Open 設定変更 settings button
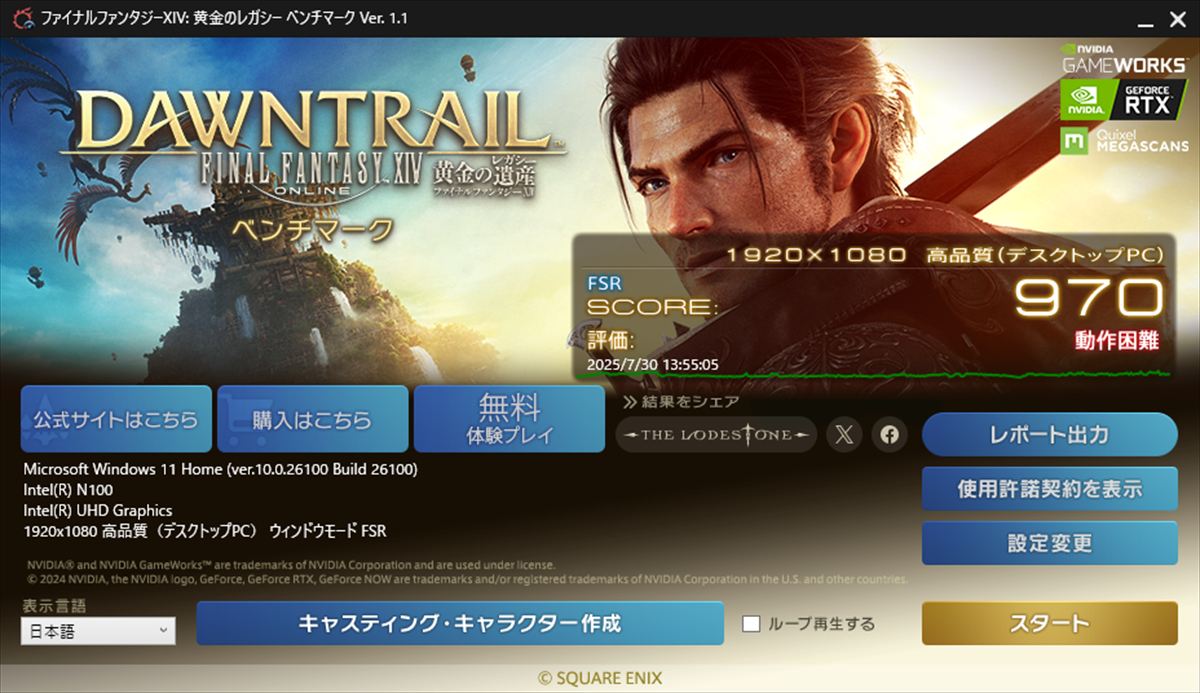1200x693 pixels. [x=1049, y=543]
